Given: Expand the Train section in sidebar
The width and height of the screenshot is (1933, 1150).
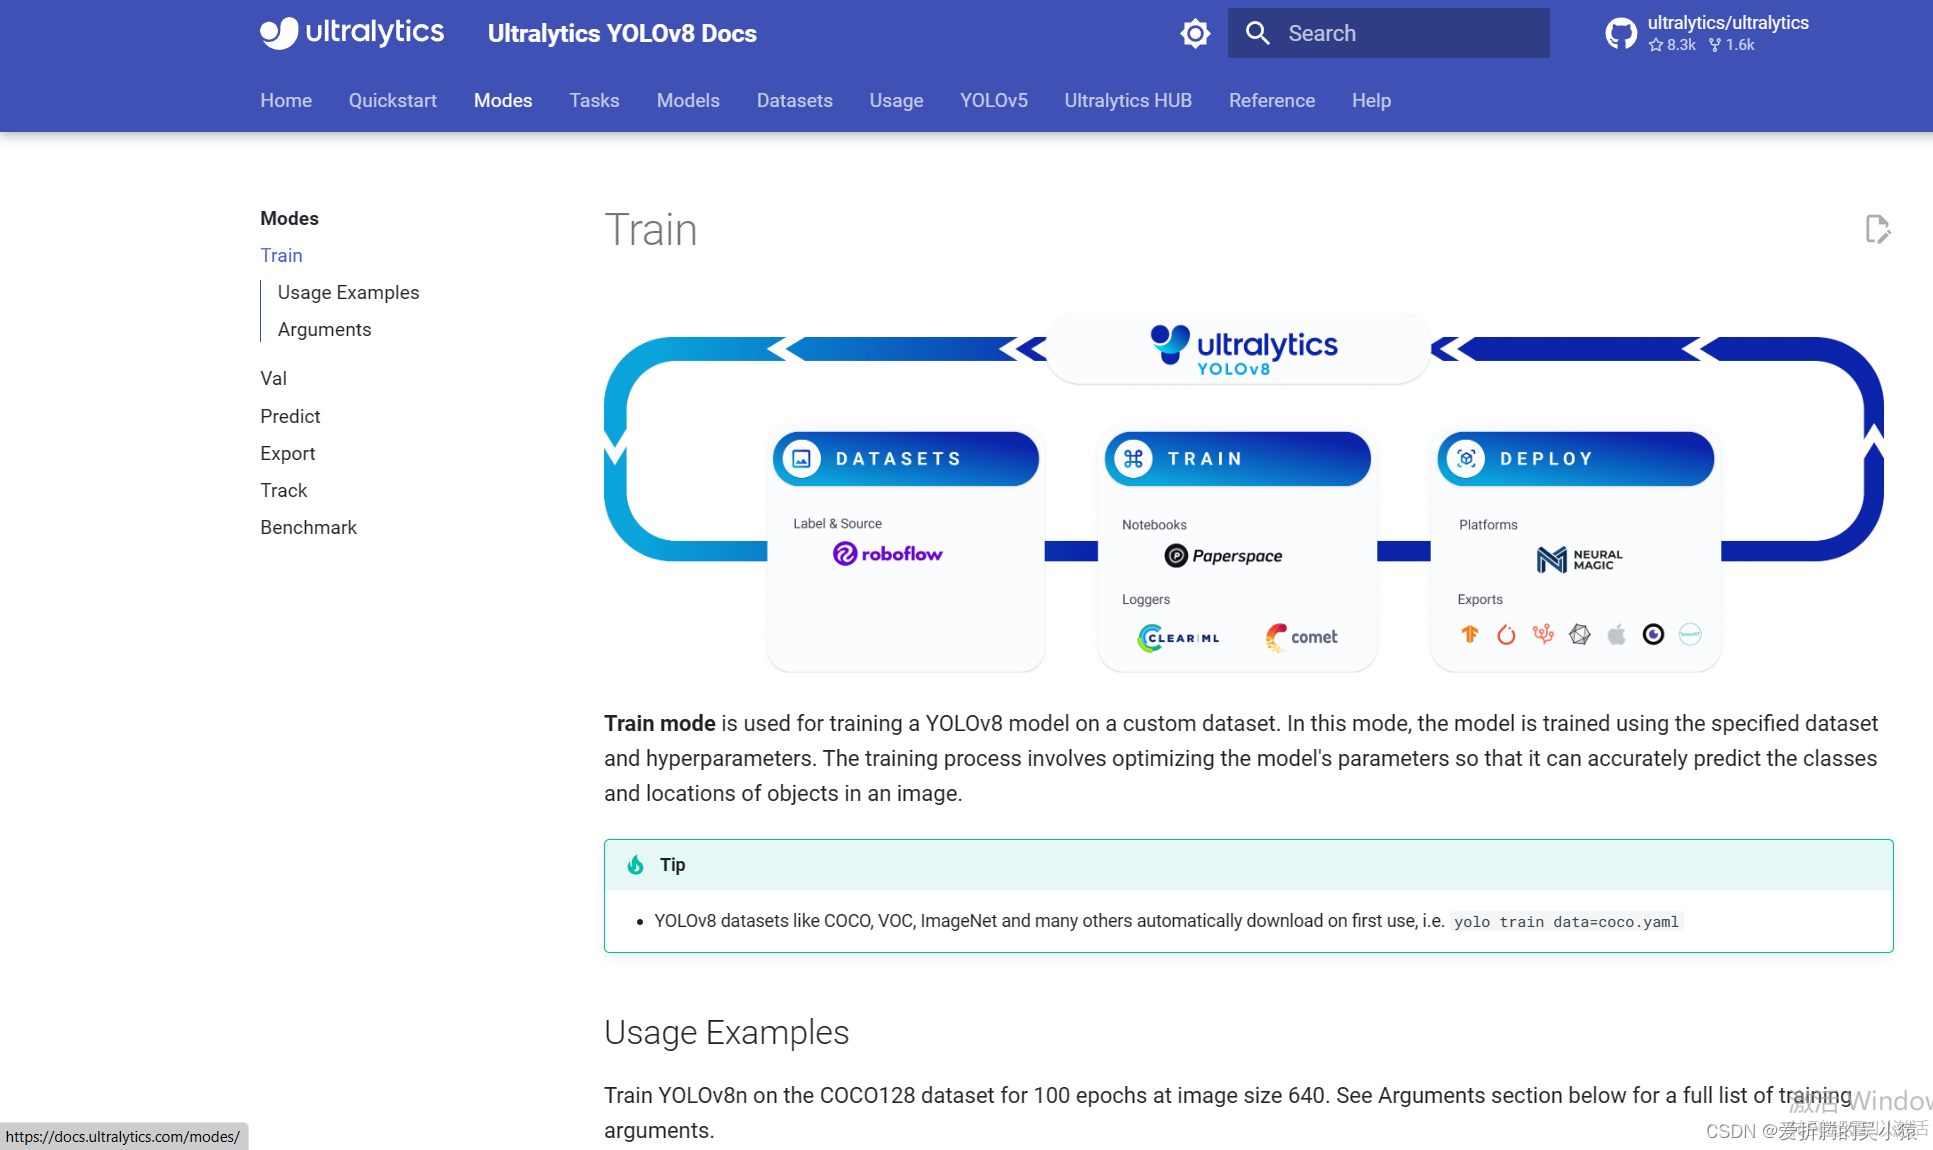Looking at the screenshot, I should click(281, 255).
